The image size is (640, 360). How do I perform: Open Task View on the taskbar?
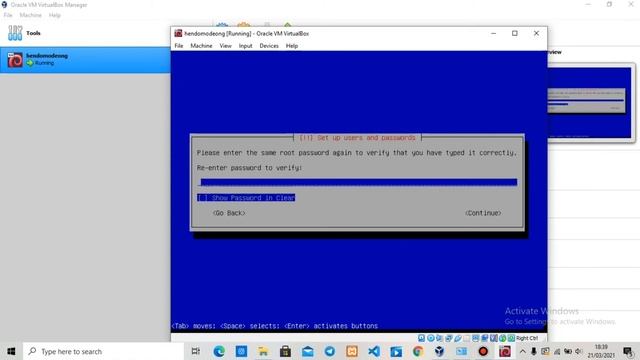(x=196, y=351)
